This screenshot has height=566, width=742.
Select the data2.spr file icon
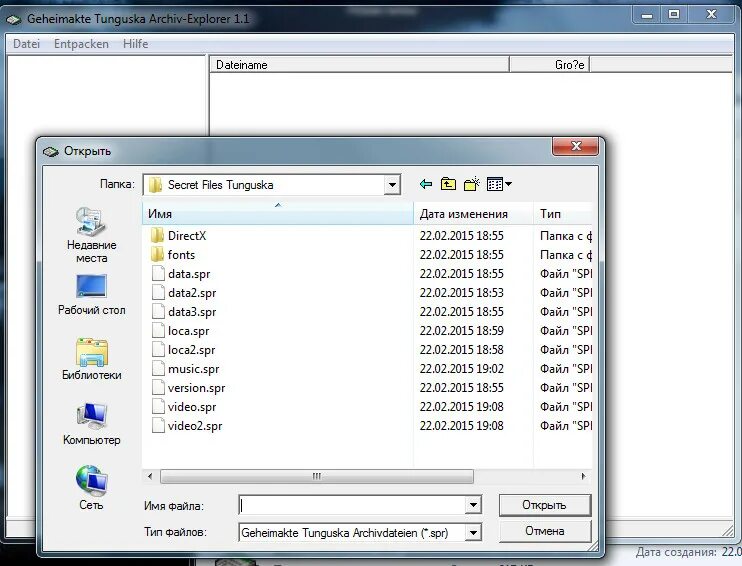point(158,292)
